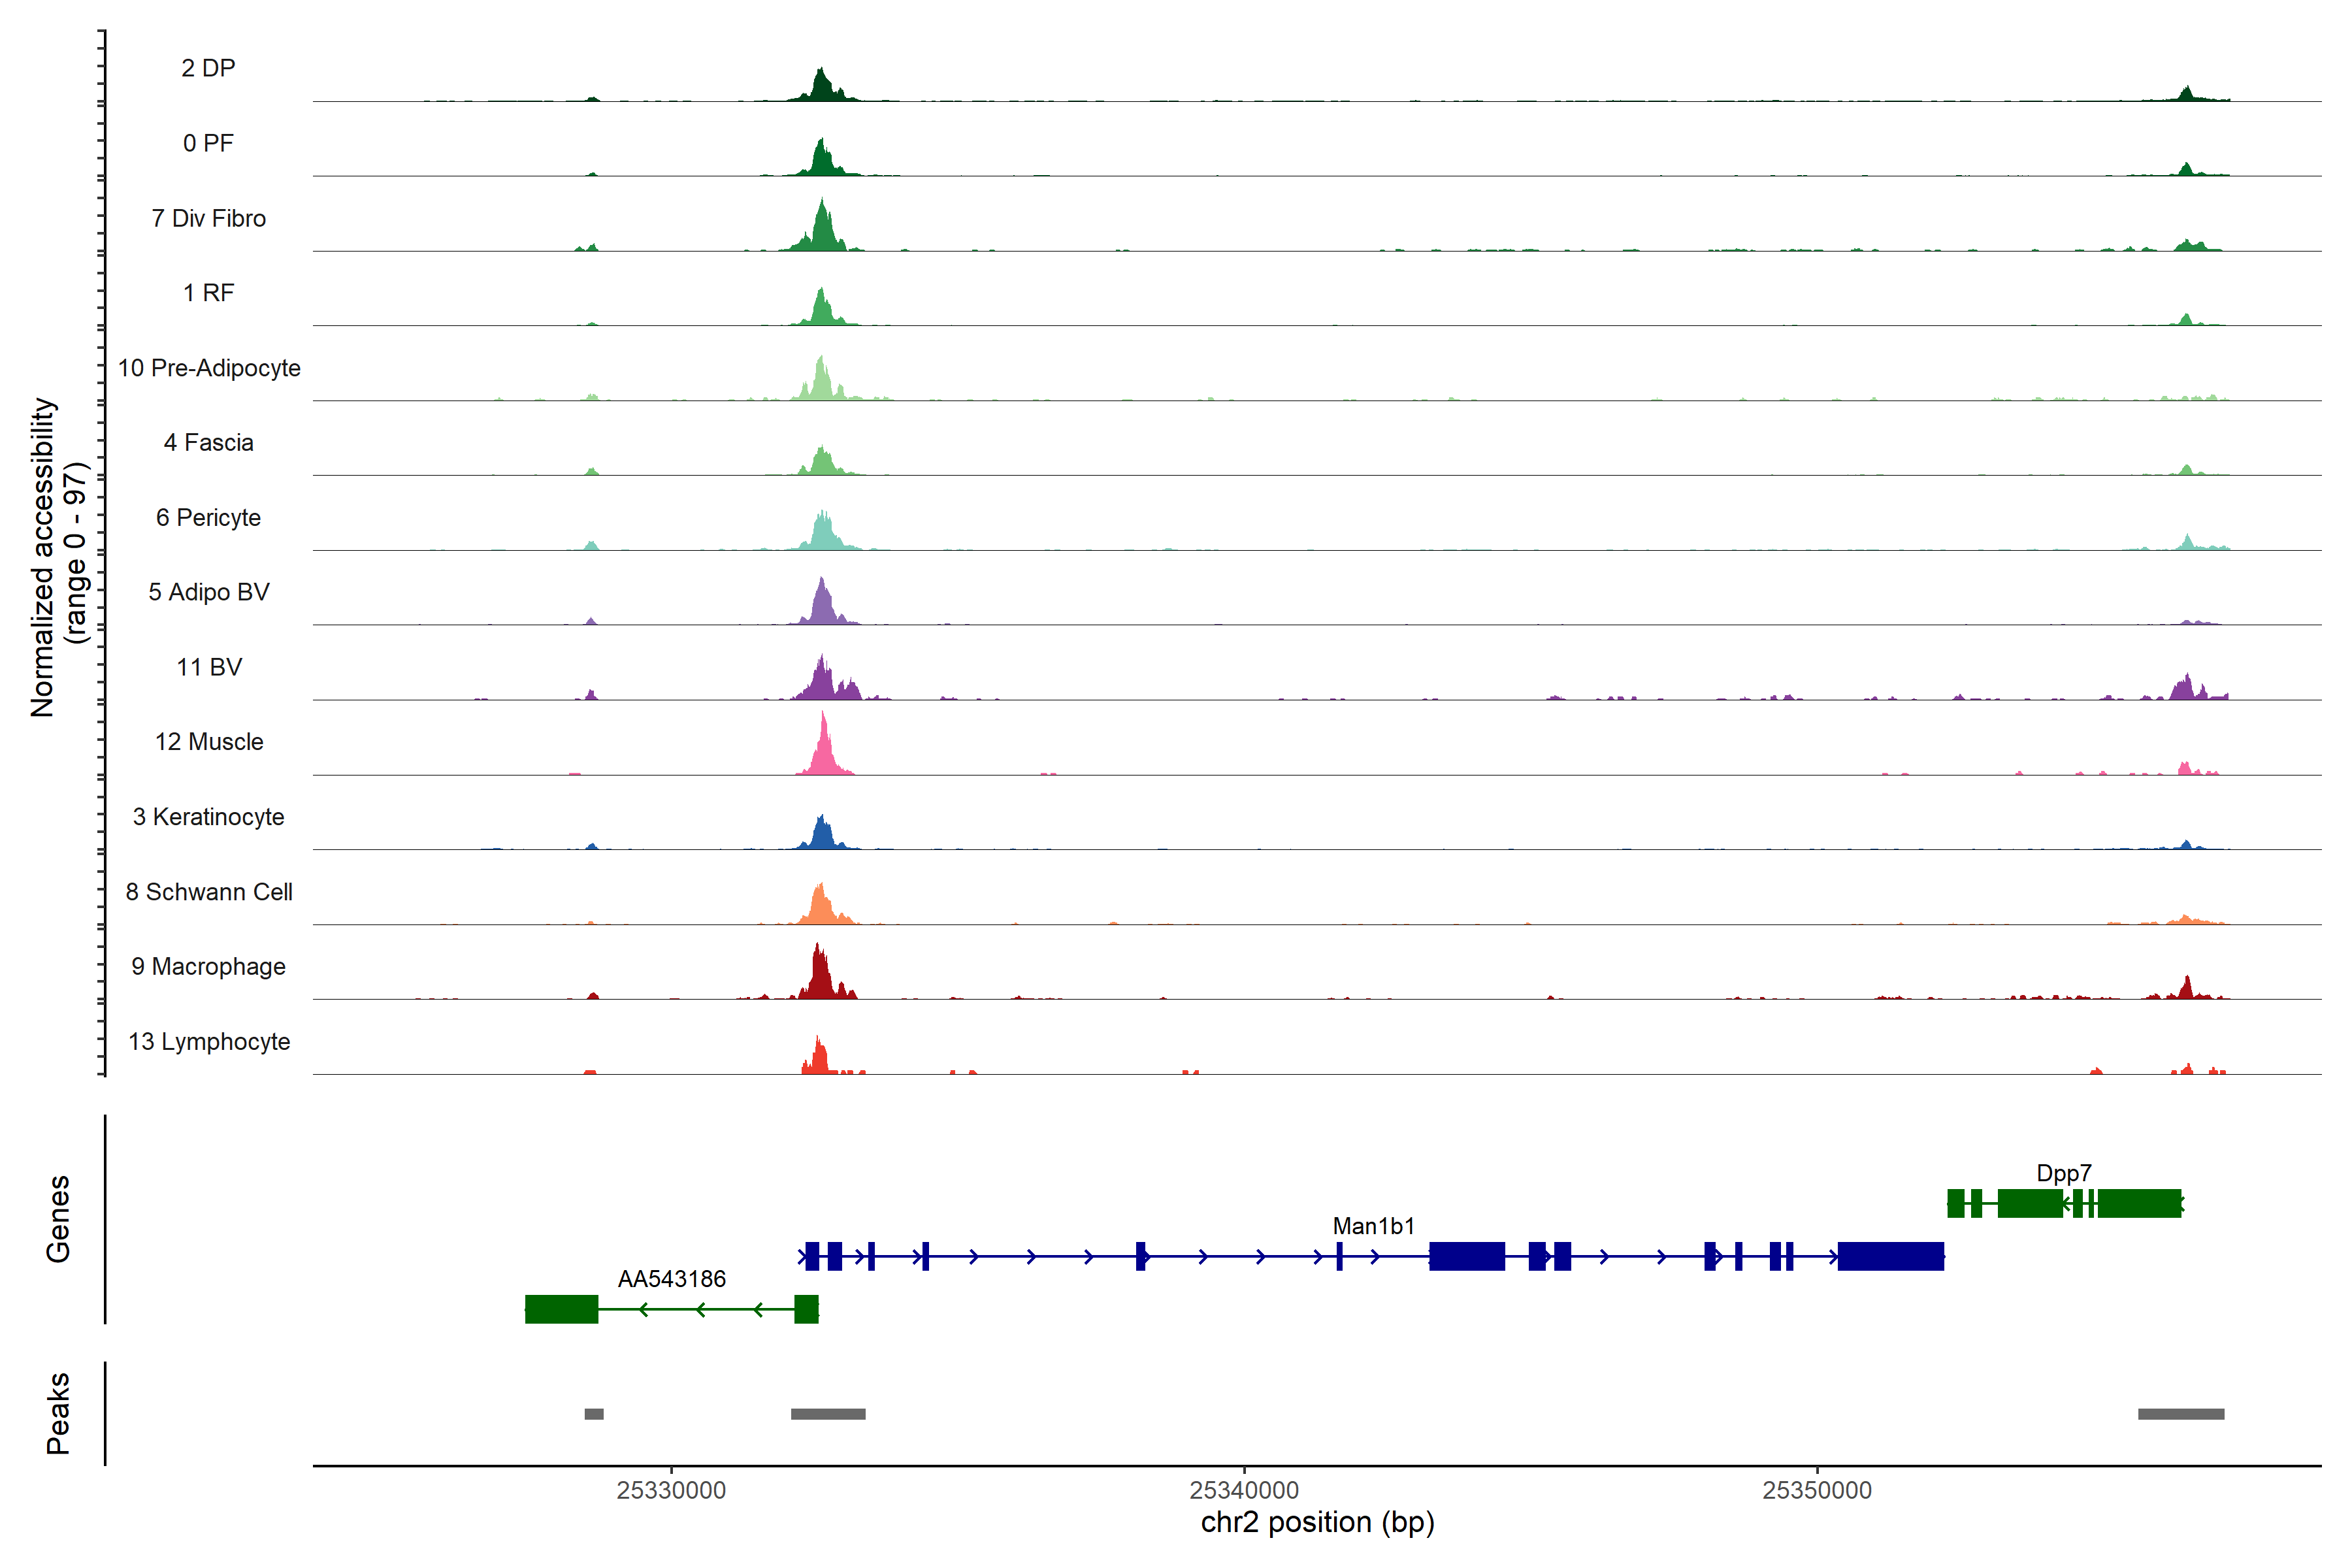Click the AA543186 gene label
Image resolution: width=2352 pixels, height=1568 pixels.
(x=671, y=1279)
